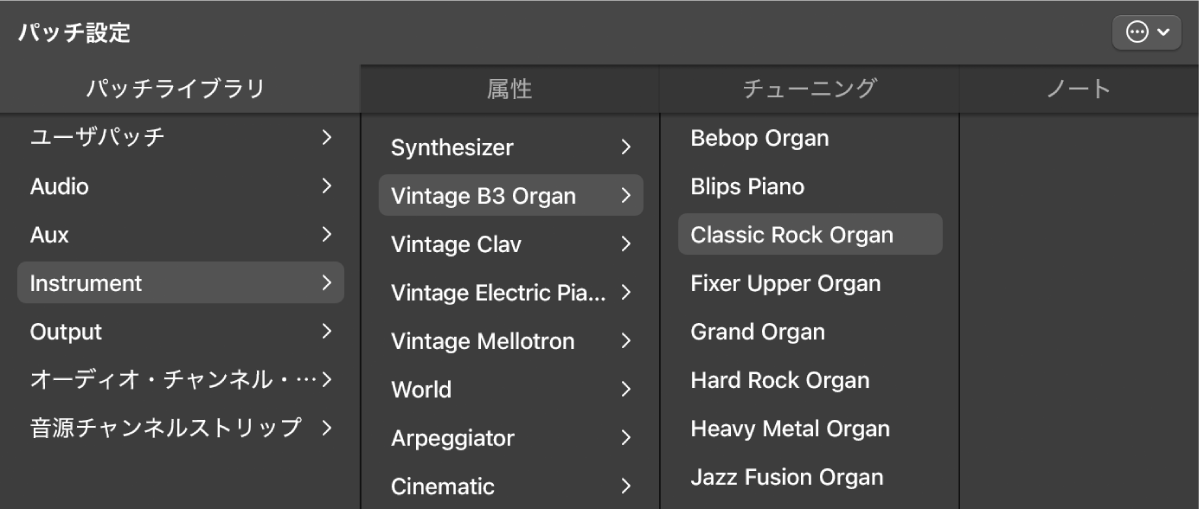The image size is (1200, 511).
Task: Select the 音源チャンネルストリップ category
Action: pyautogui.click(x=166, y=428)
